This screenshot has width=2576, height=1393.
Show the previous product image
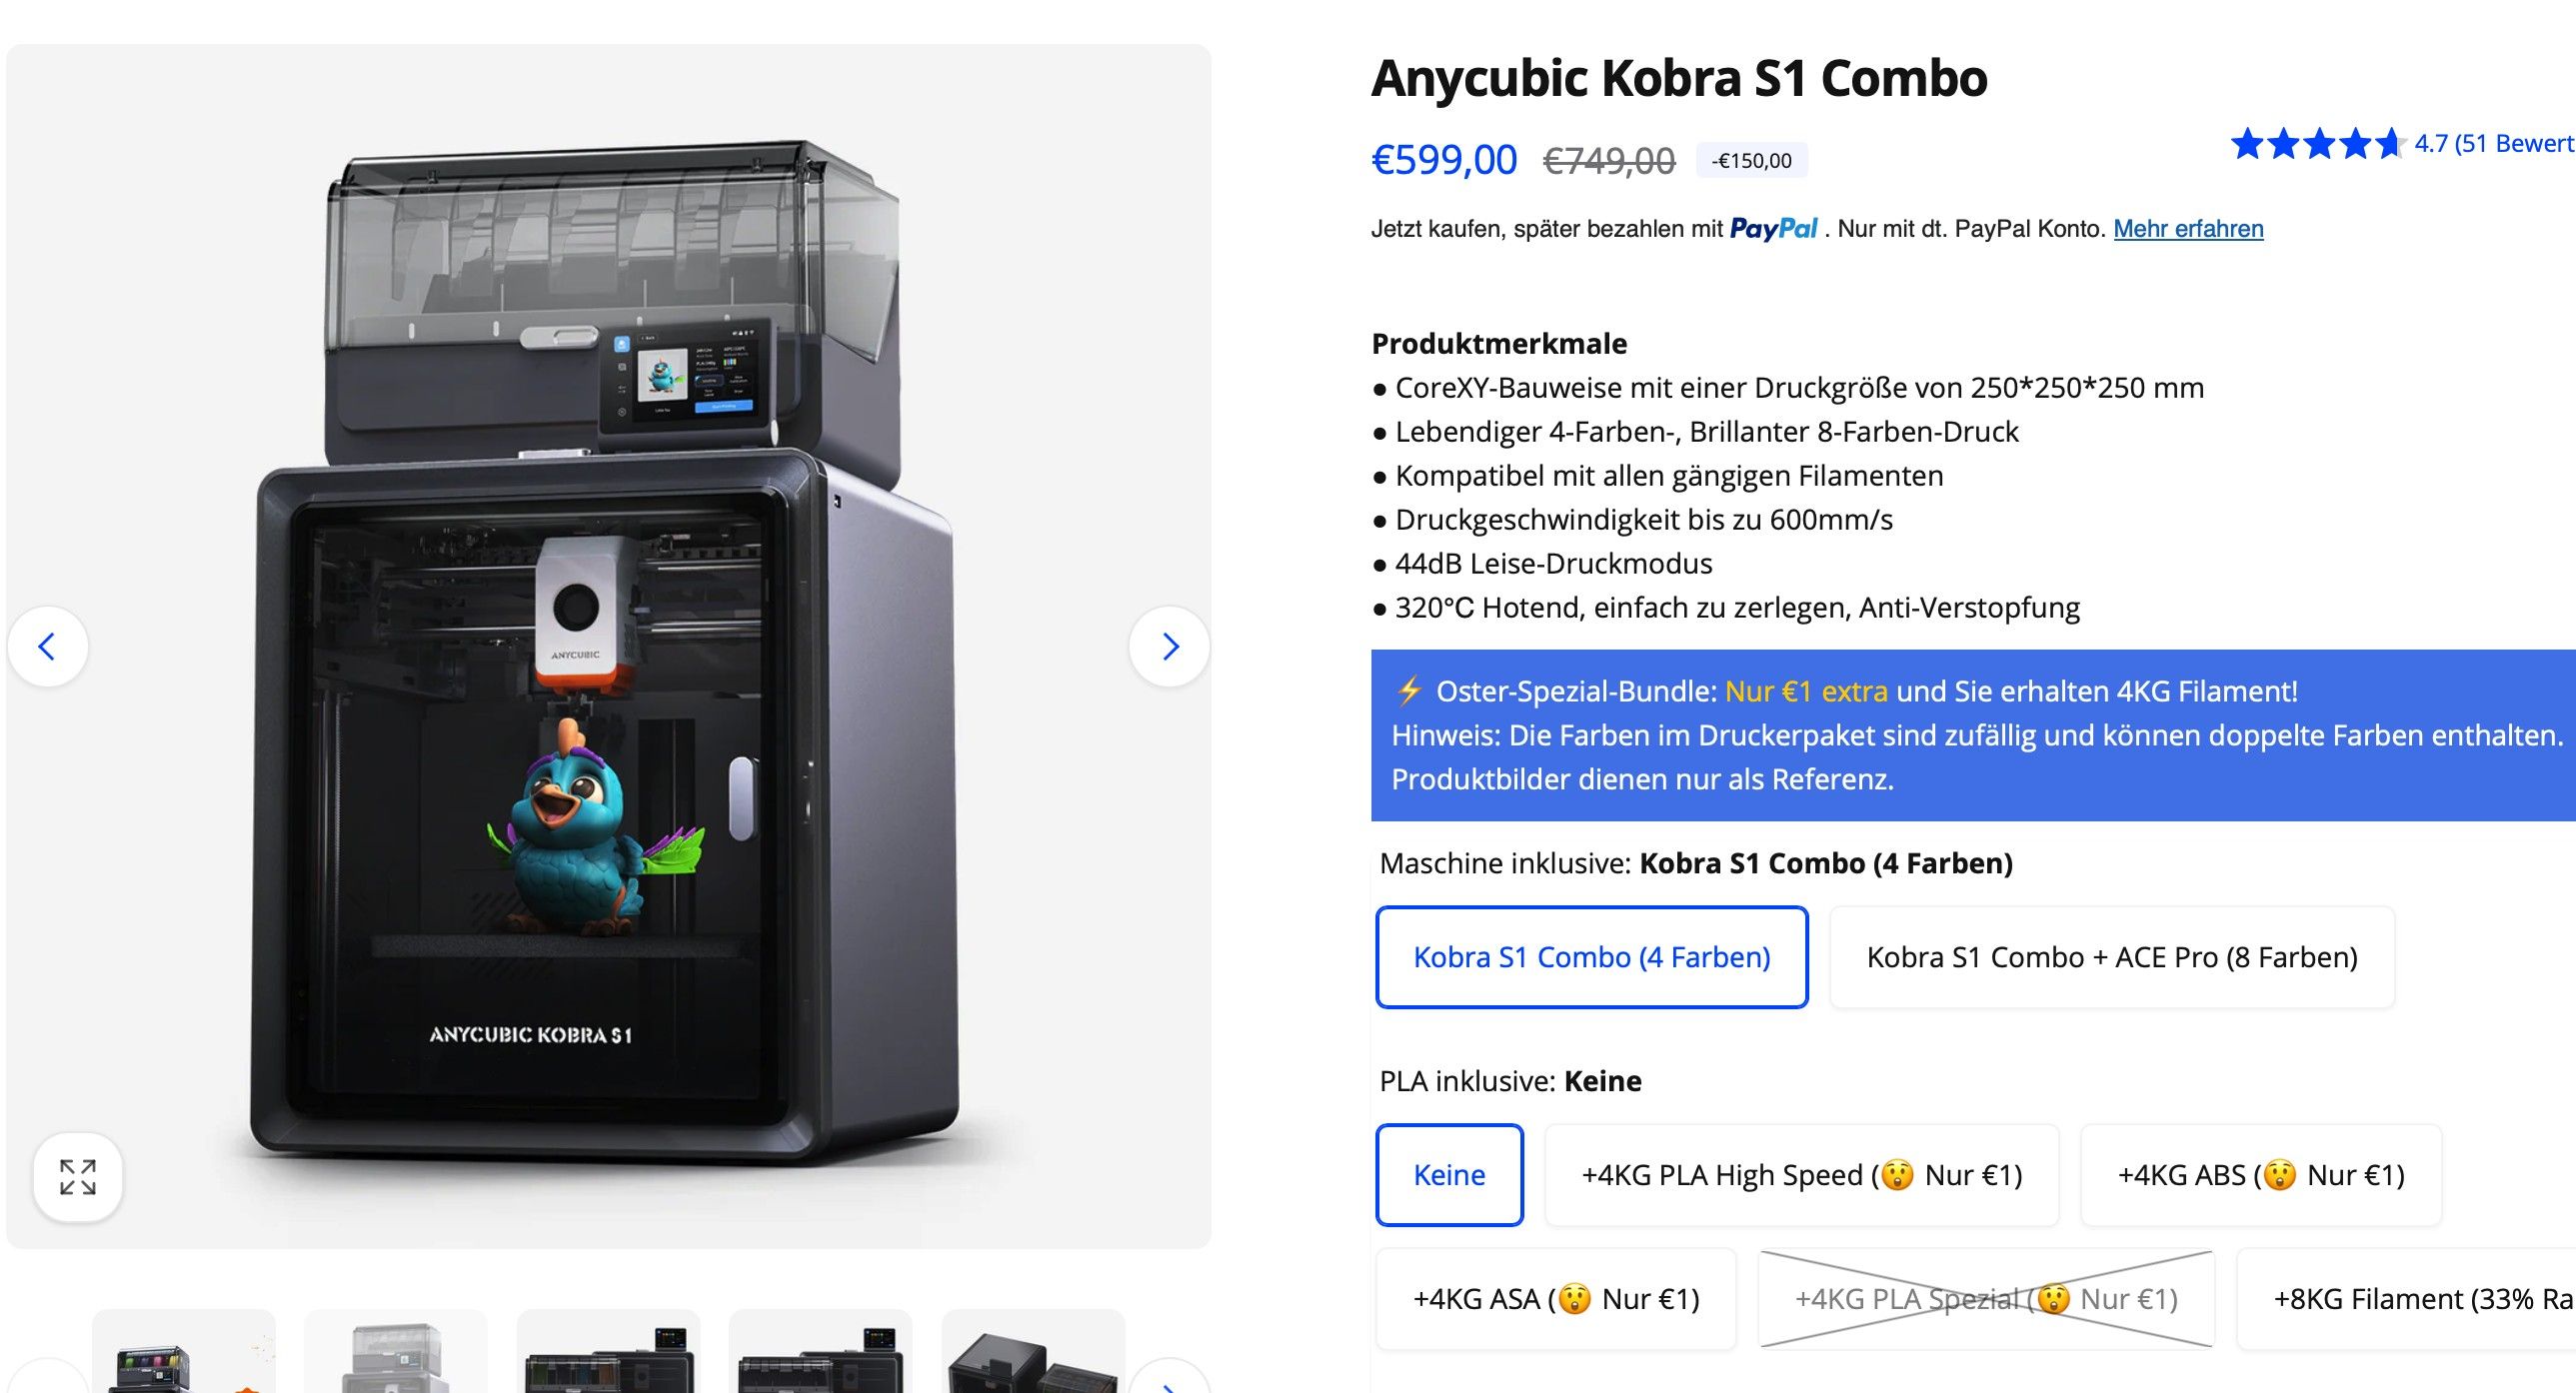click(47, 647)
